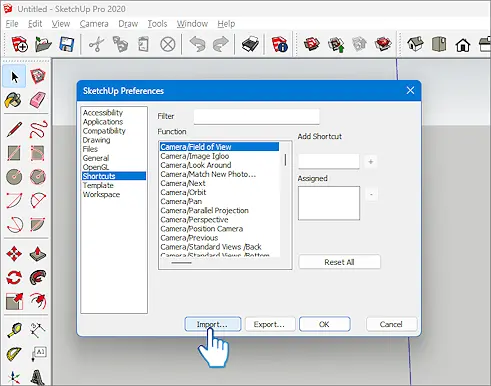Select the Polygon tool
491x386 pixels.
(38, 177)
